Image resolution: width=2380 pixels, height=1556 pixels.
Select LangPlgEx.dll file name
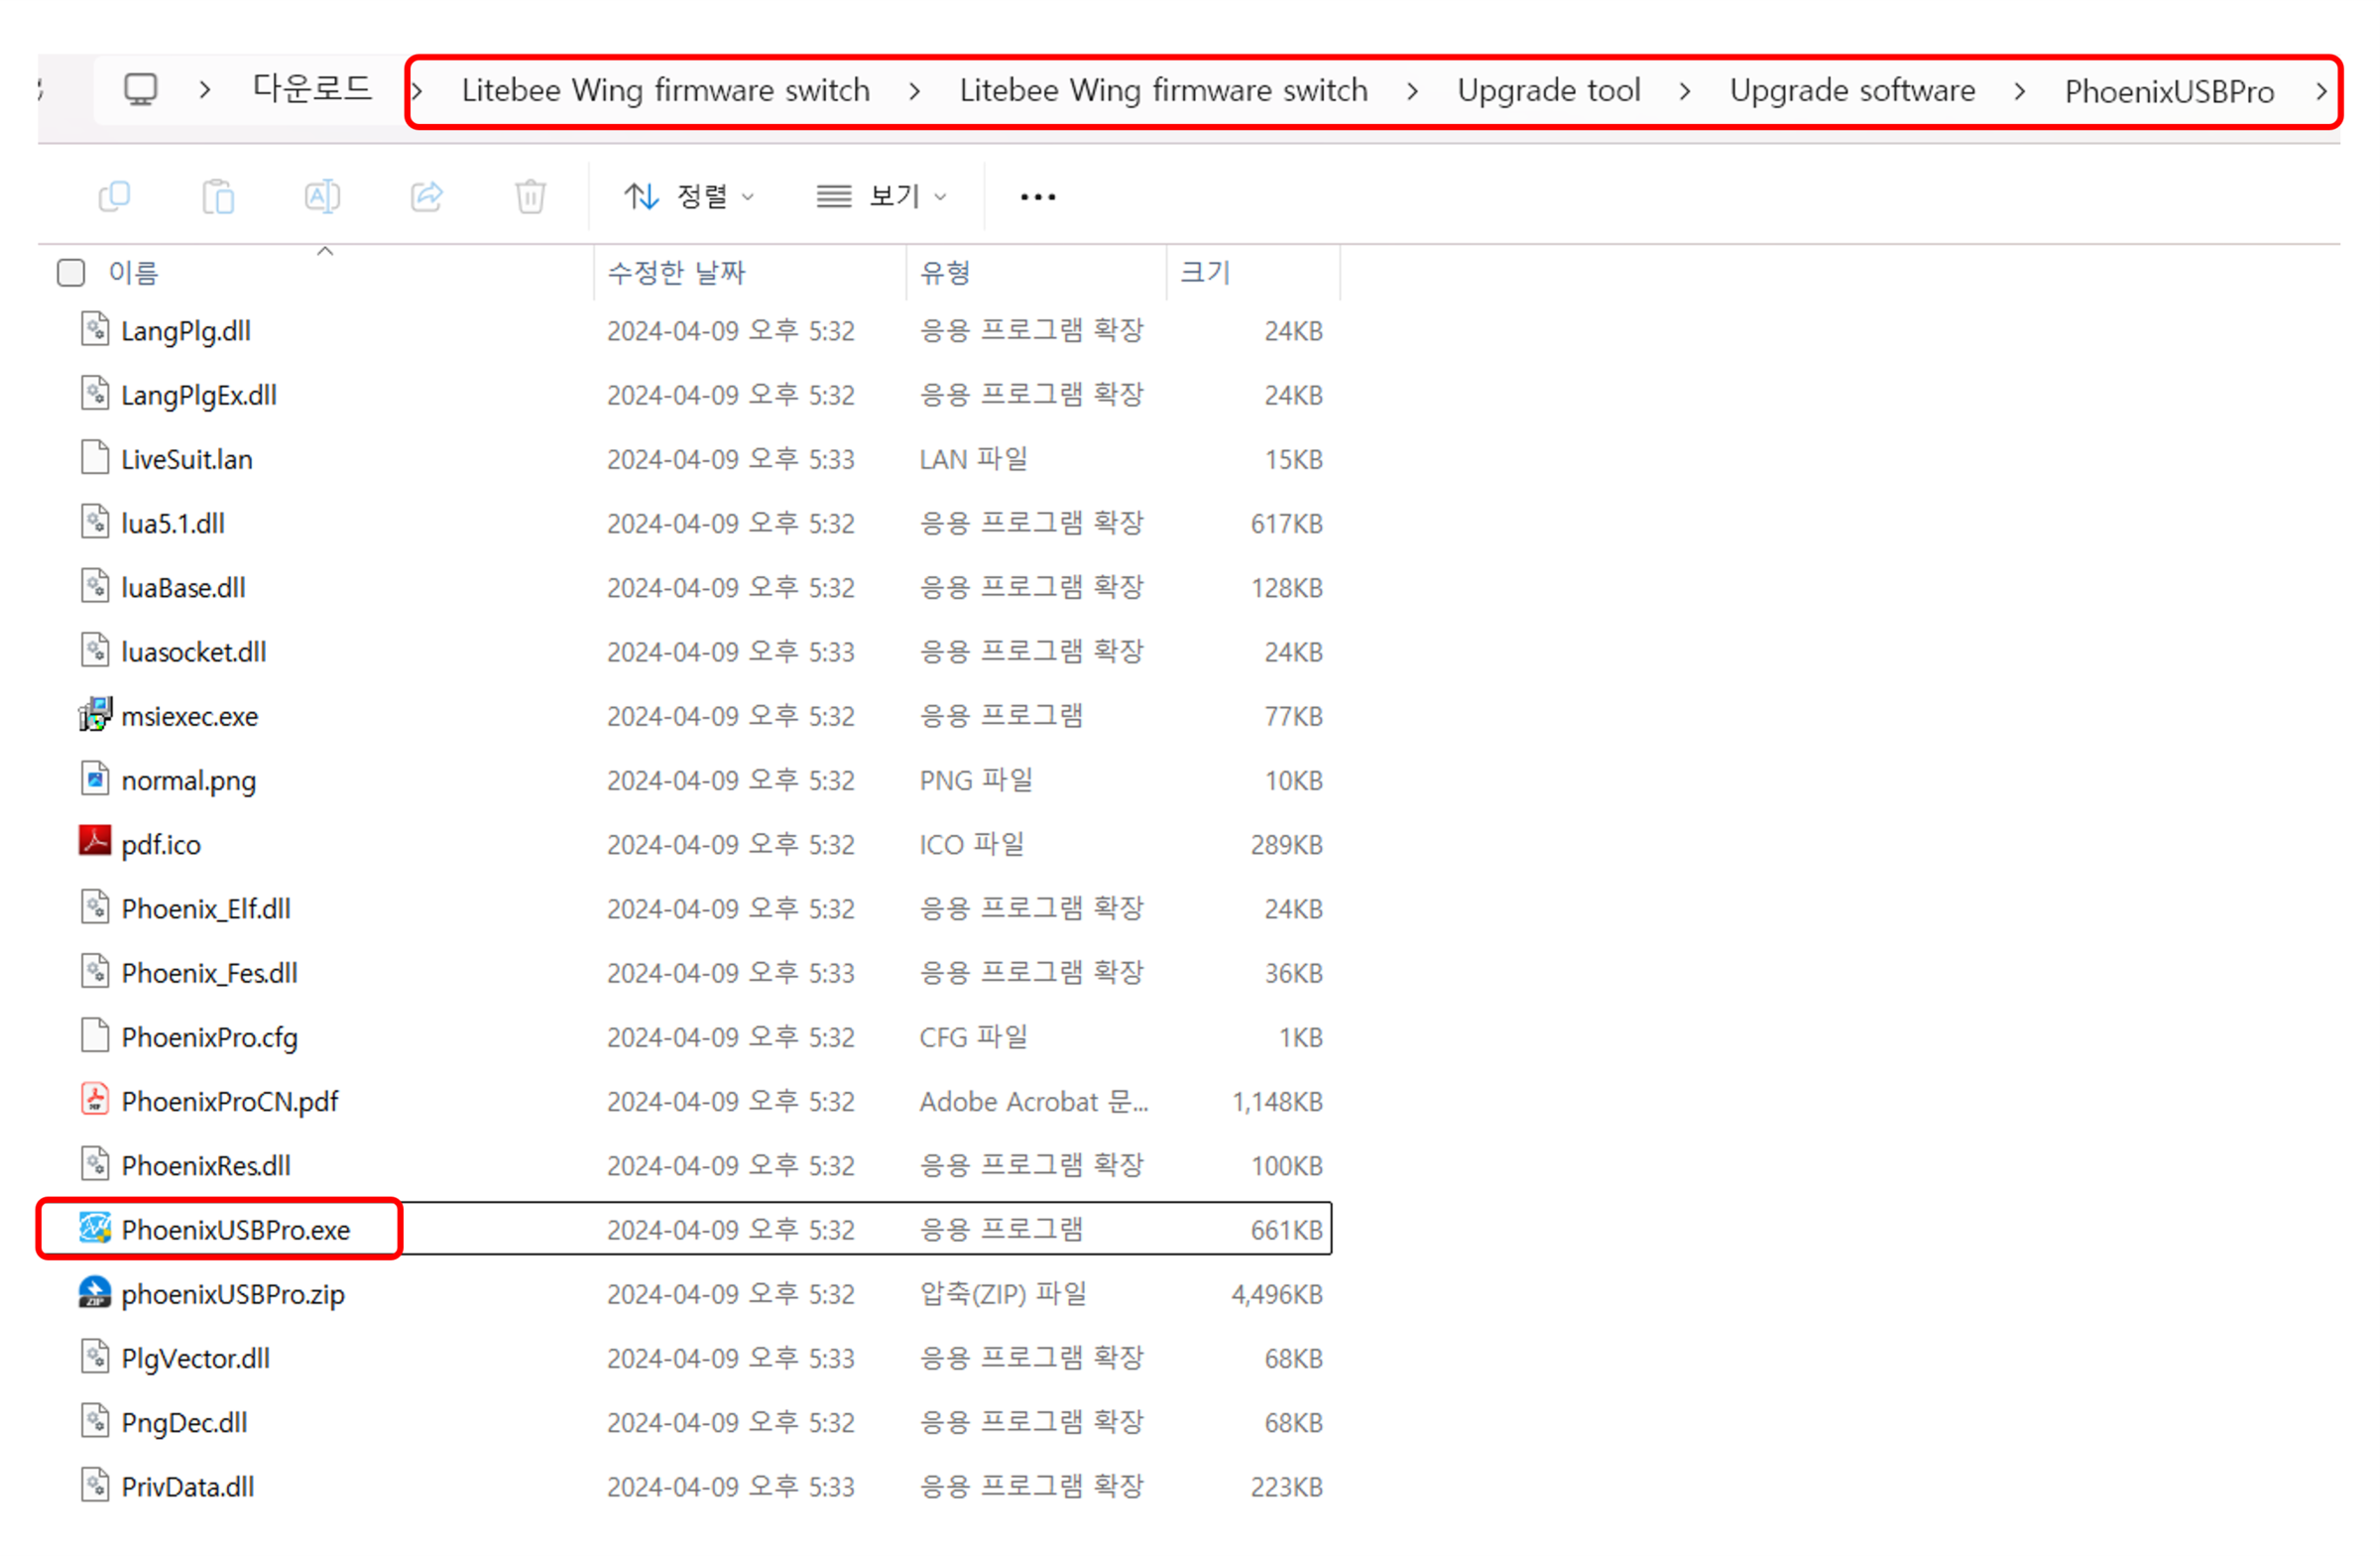199,395
